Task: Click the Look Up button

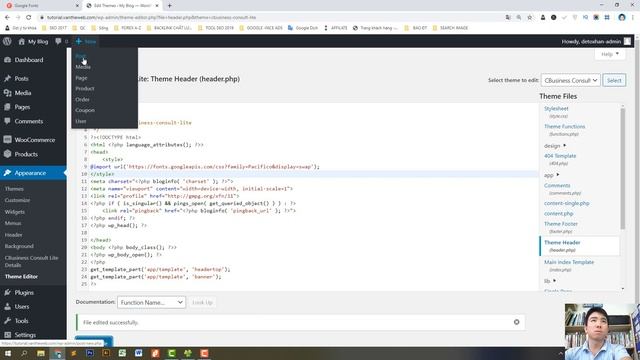Action: 202,302
